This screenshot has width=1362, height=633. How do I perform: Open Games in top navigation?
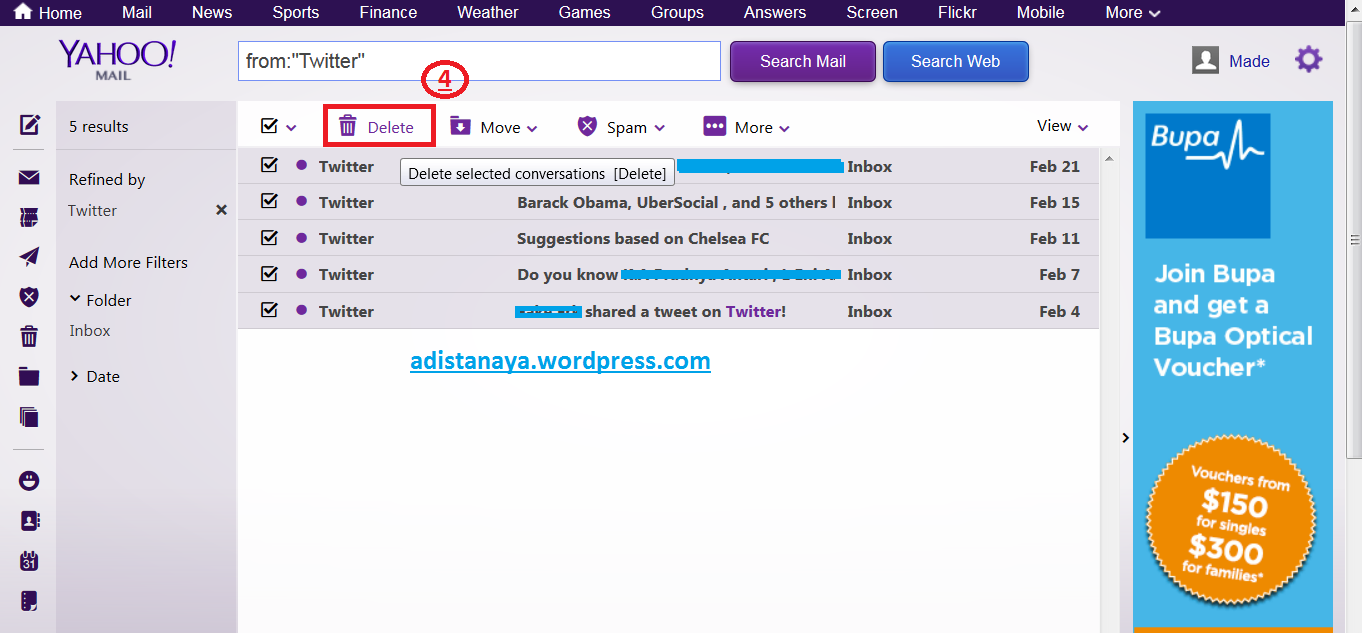pyautogui.click(x=585, y=12)
